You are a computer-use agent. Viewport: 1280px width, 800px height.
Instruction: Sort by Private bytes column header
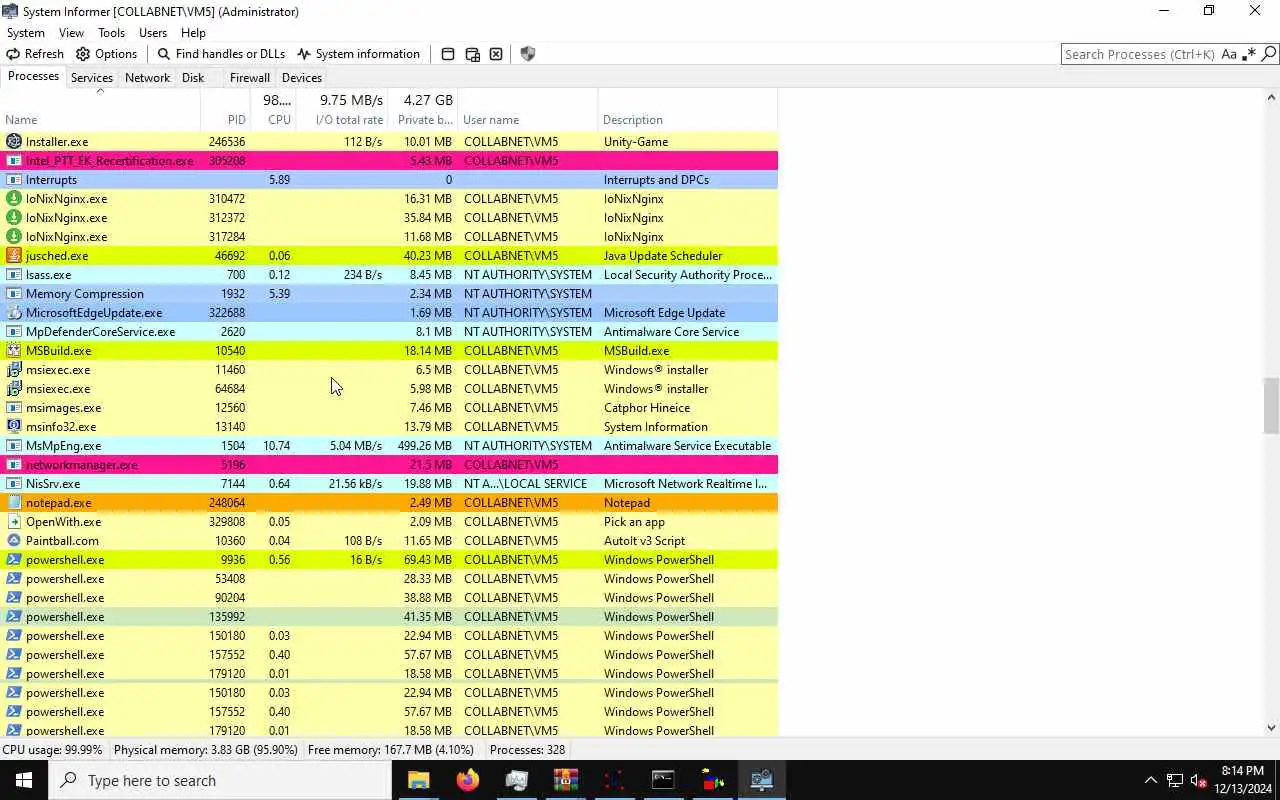click(x=423, y=110)
